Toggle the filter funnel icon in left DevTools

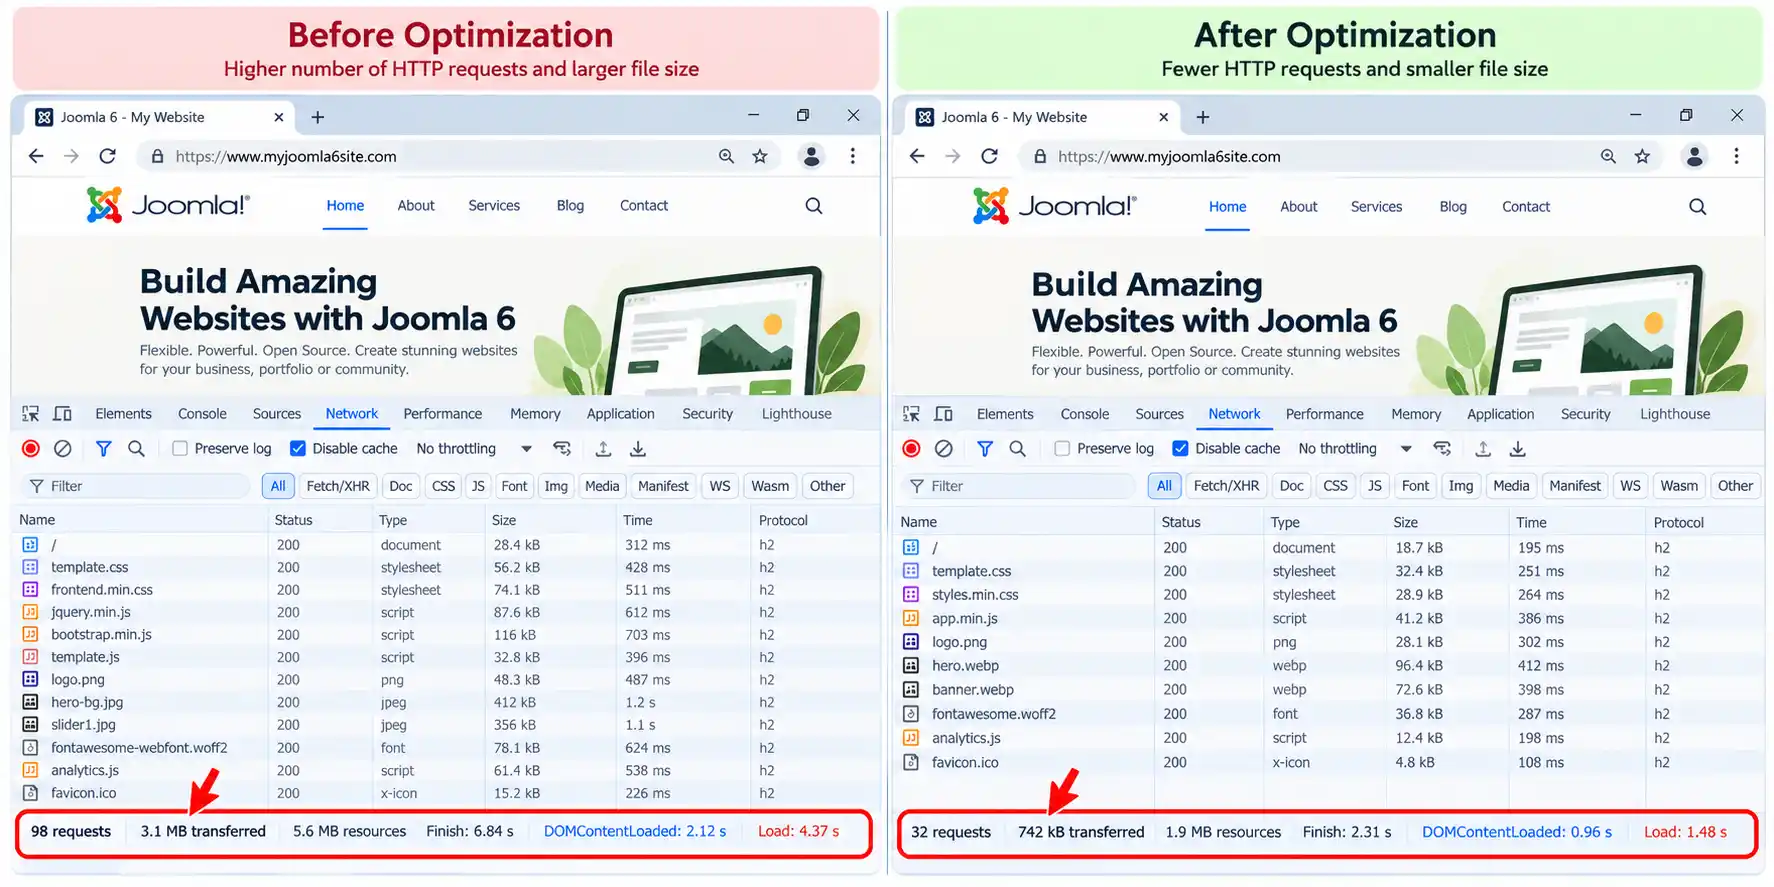point(103,448)
